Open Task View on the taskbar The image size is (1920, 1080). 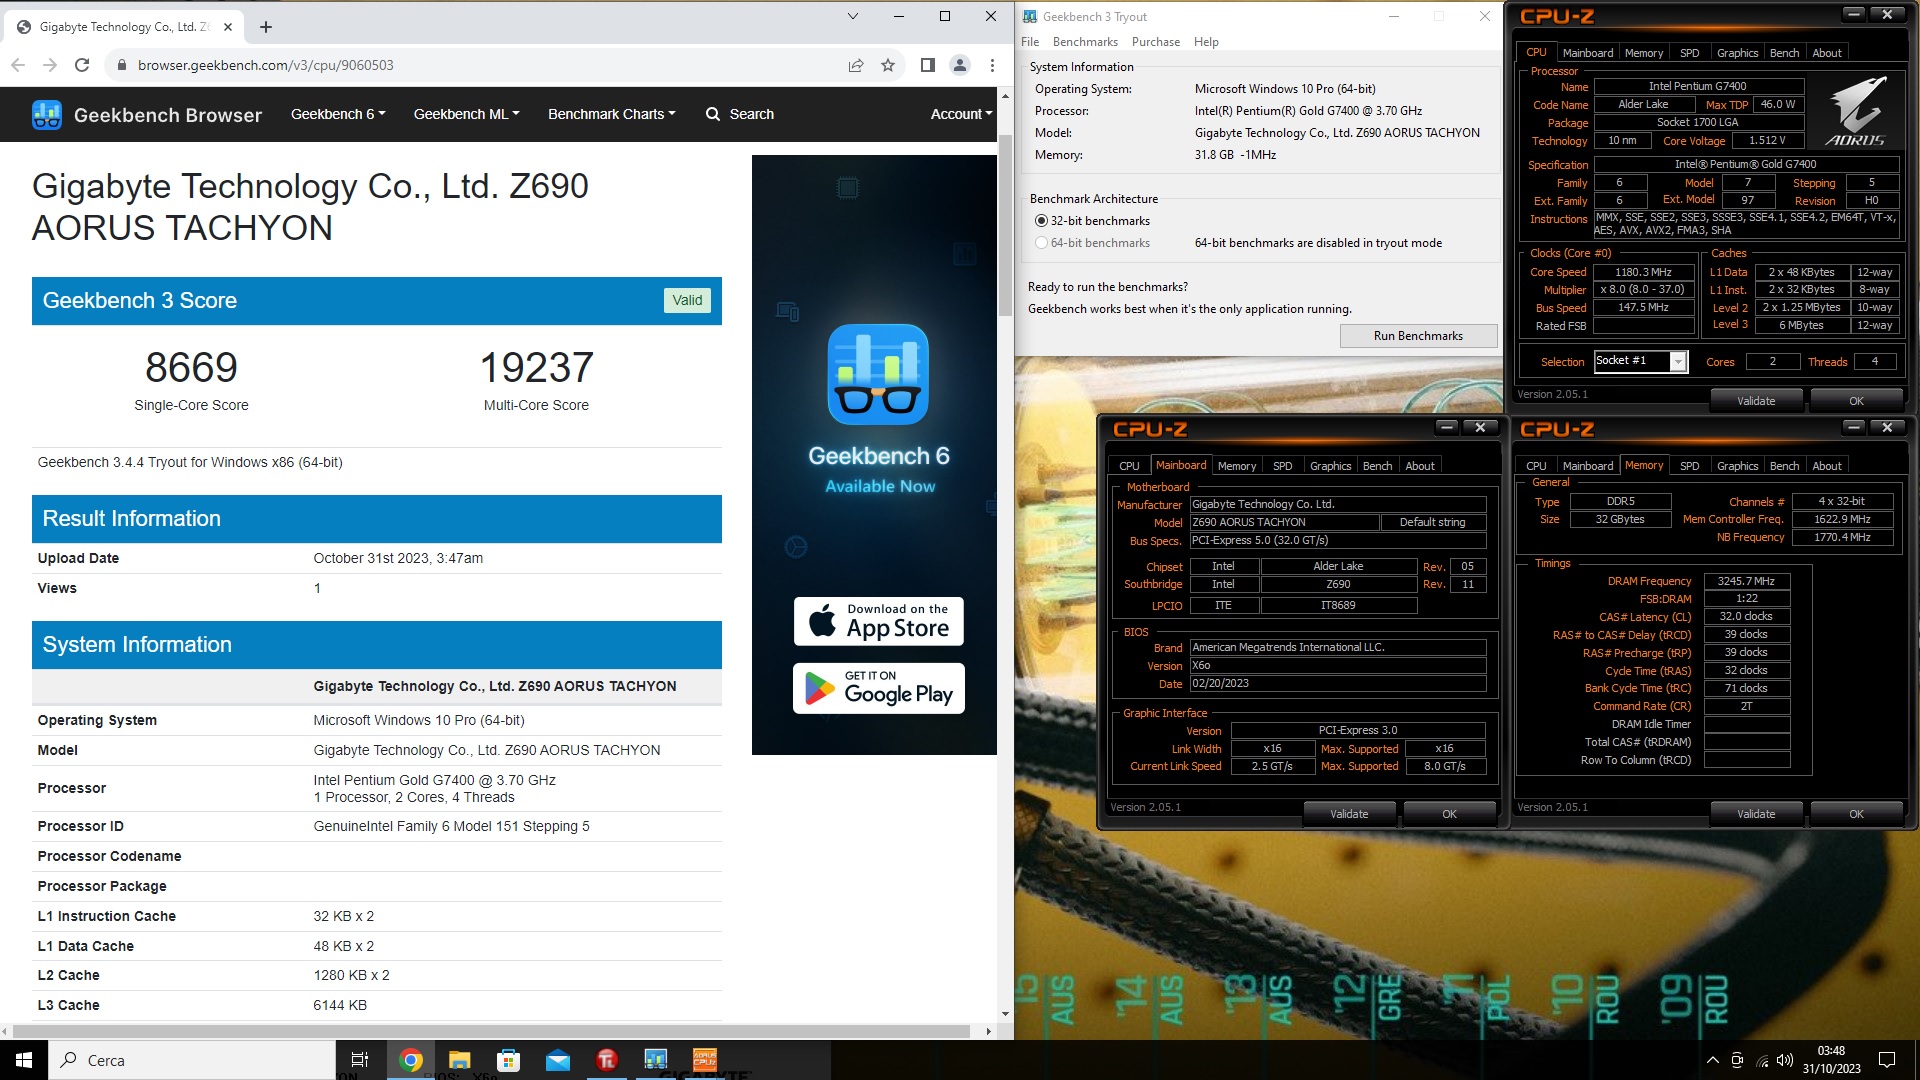click(360, 1060)
